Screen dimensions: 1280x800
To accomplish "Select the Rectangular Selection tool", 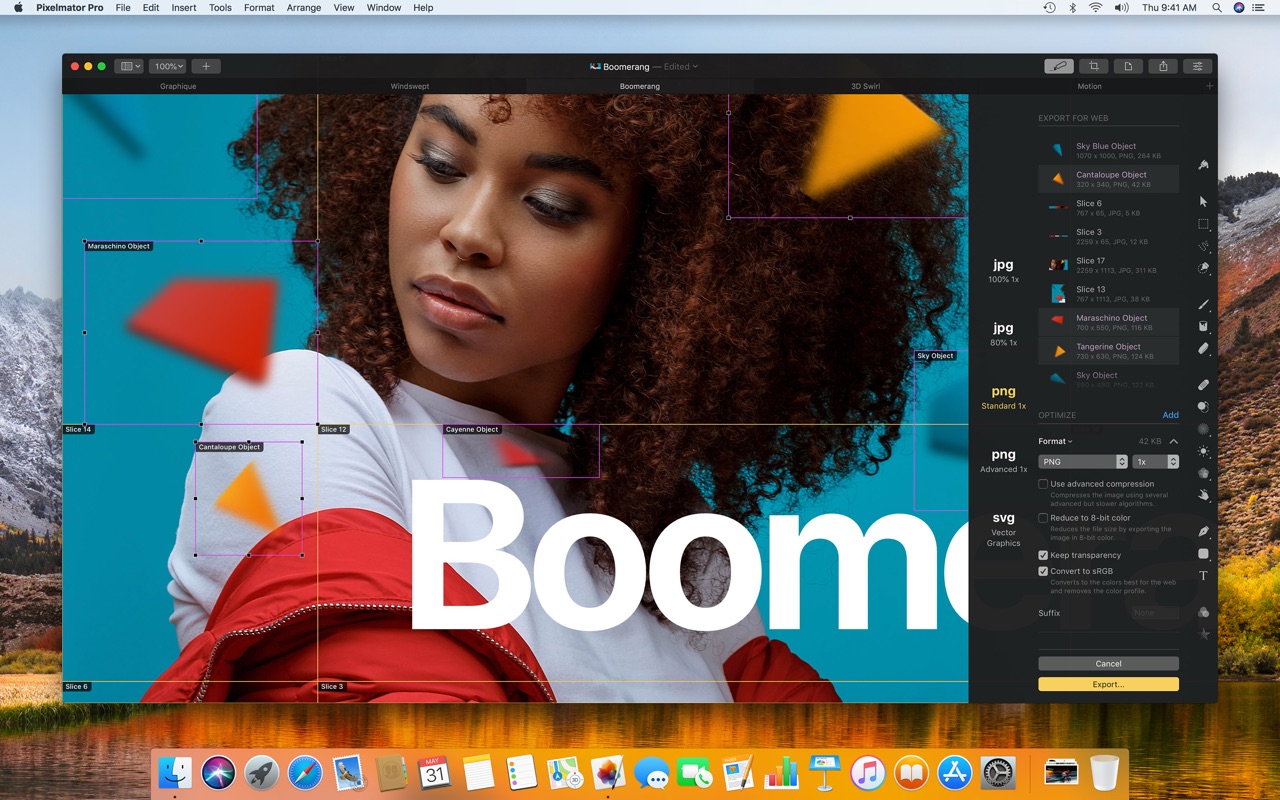I will 1203,224.
